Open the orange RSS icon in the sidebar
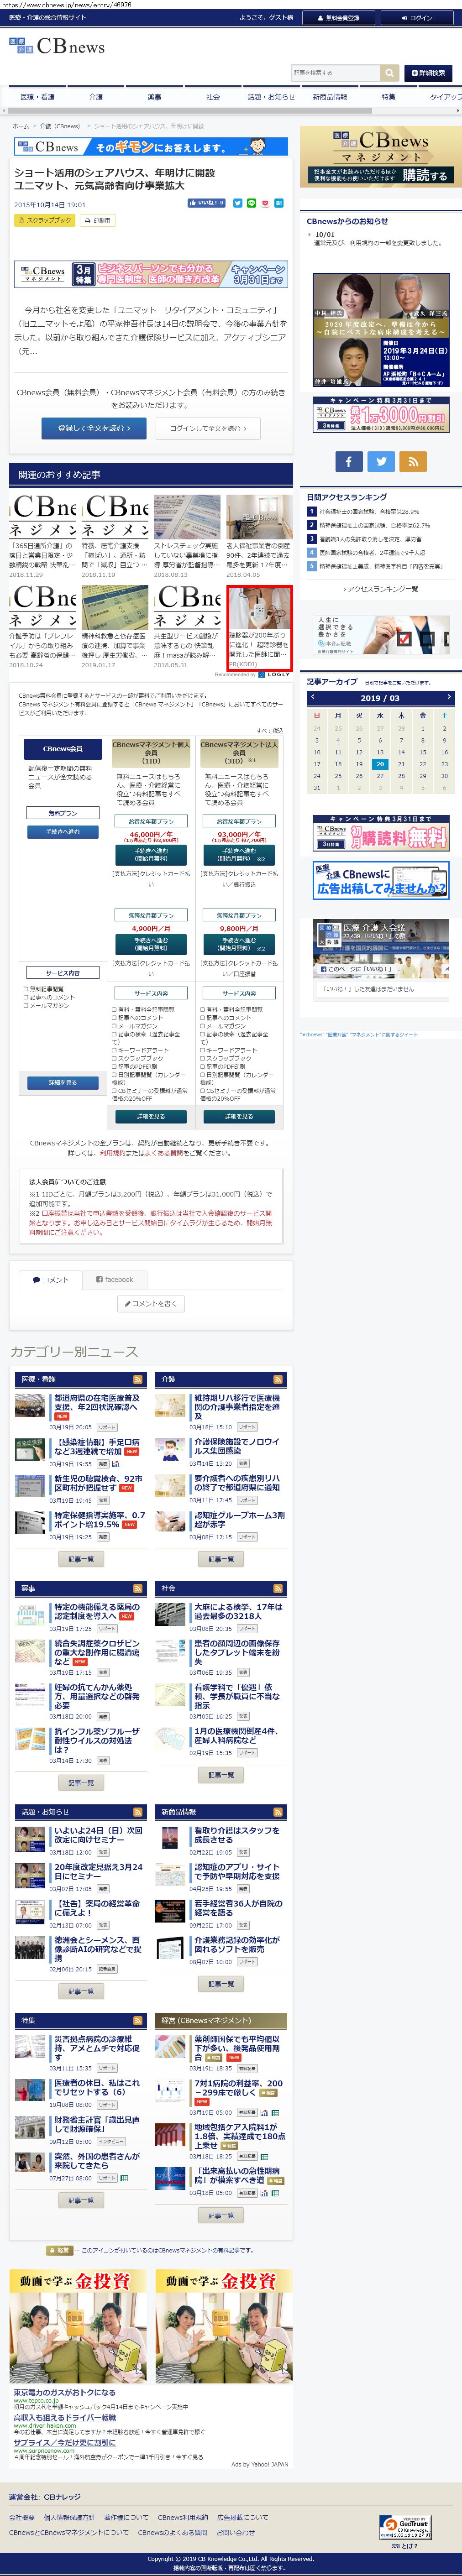 (x=413, y=461)
